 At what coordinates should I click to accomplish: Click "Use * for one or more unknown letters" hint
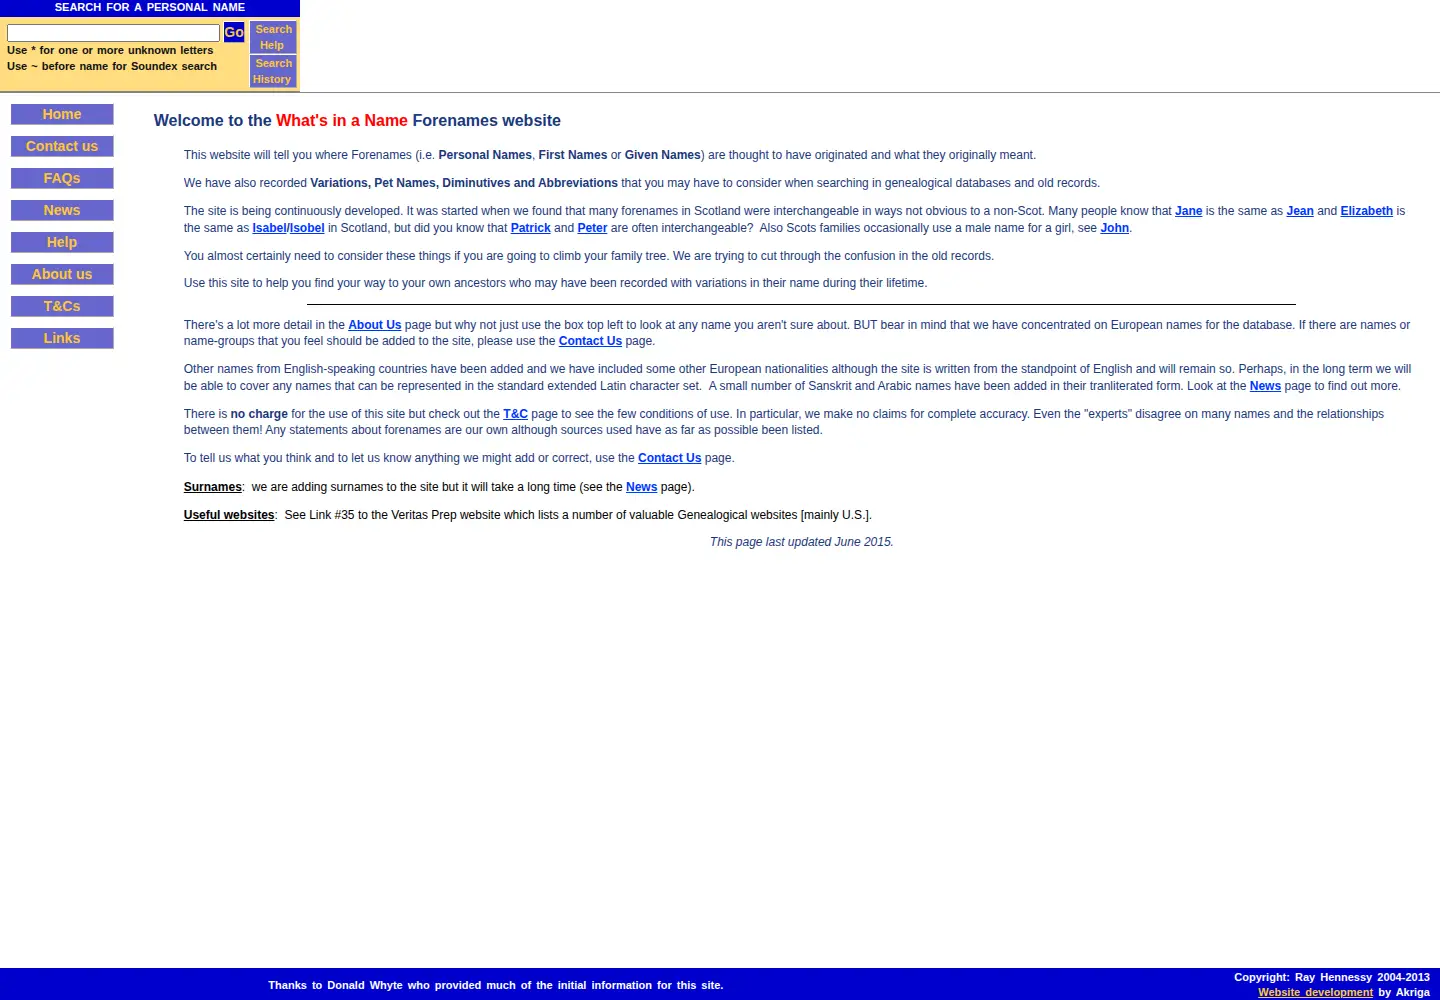110,50
